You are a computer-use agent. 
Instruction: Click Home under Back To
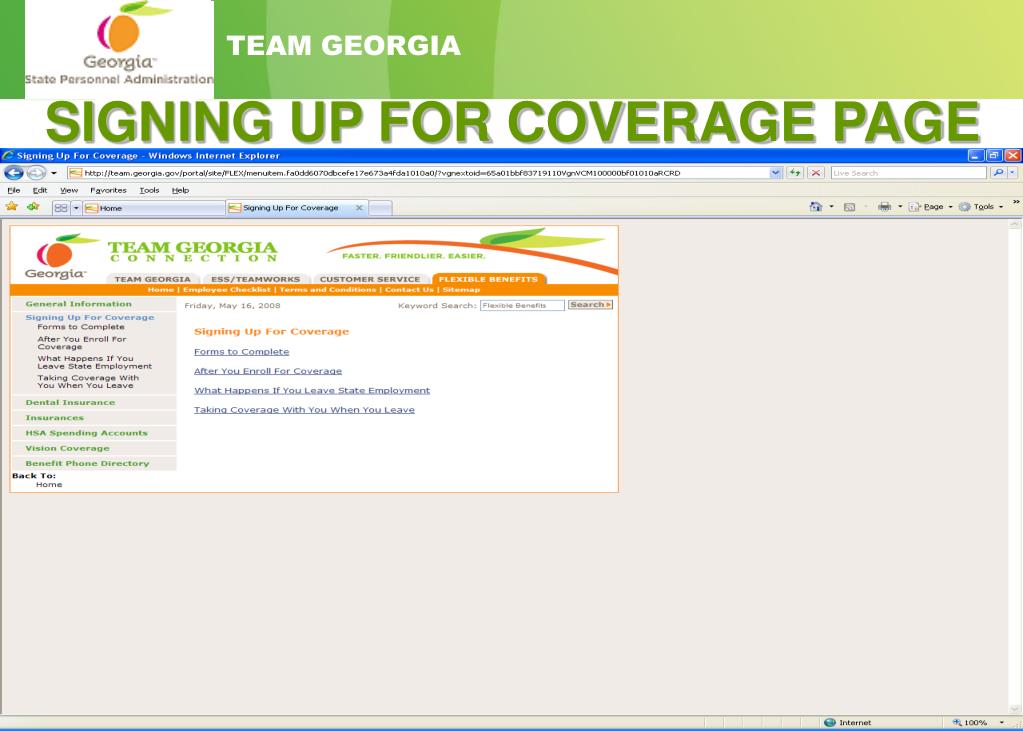pos(49,485)
